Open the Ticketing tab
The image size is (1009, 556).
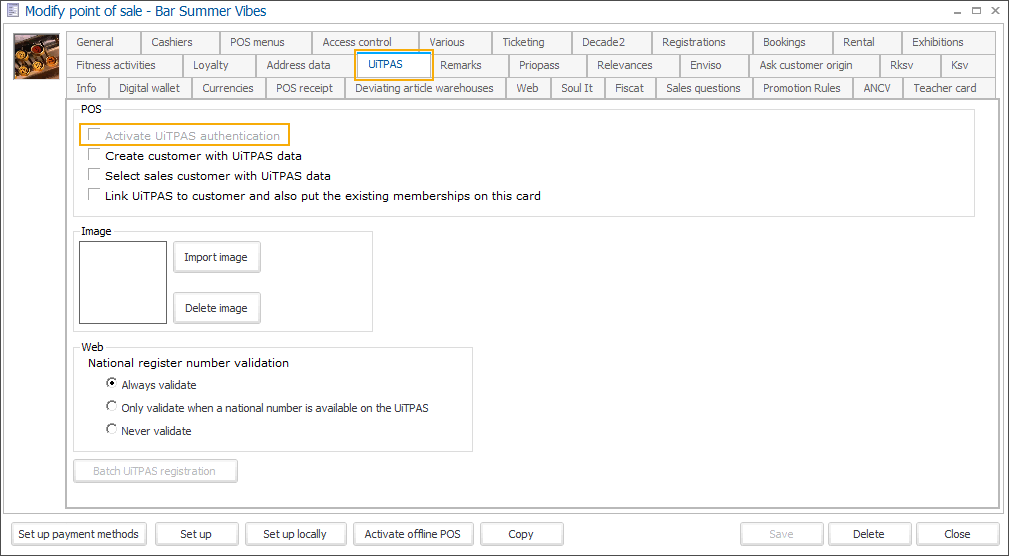(523, 42)
